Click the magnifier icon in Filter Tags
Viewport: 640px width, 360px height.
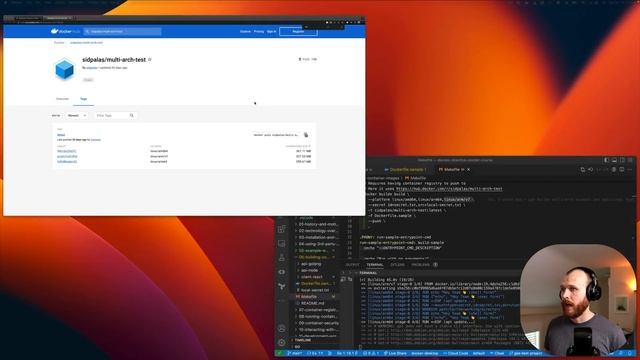[x=131, y=116]
